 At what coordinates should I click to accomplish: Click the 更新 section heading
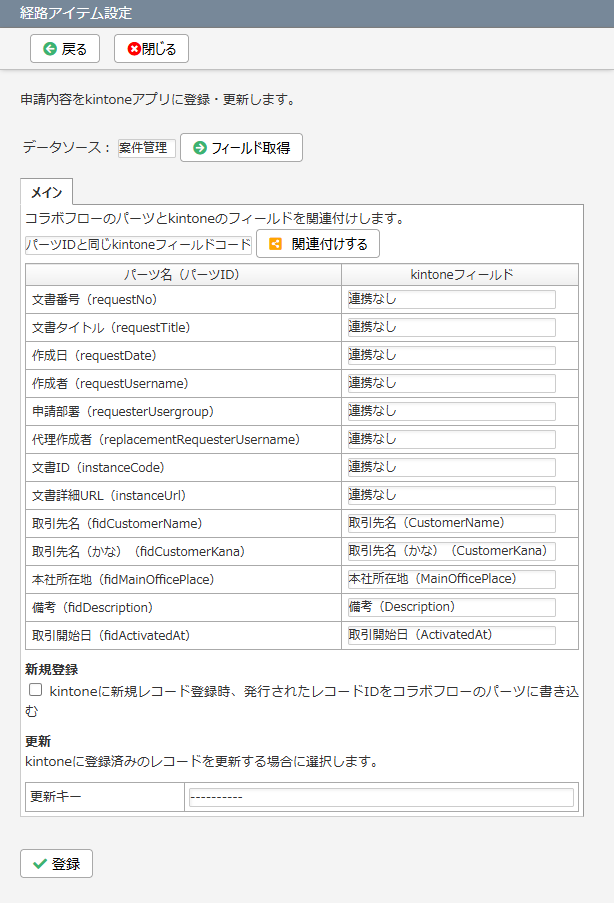(x=38, y=741)
